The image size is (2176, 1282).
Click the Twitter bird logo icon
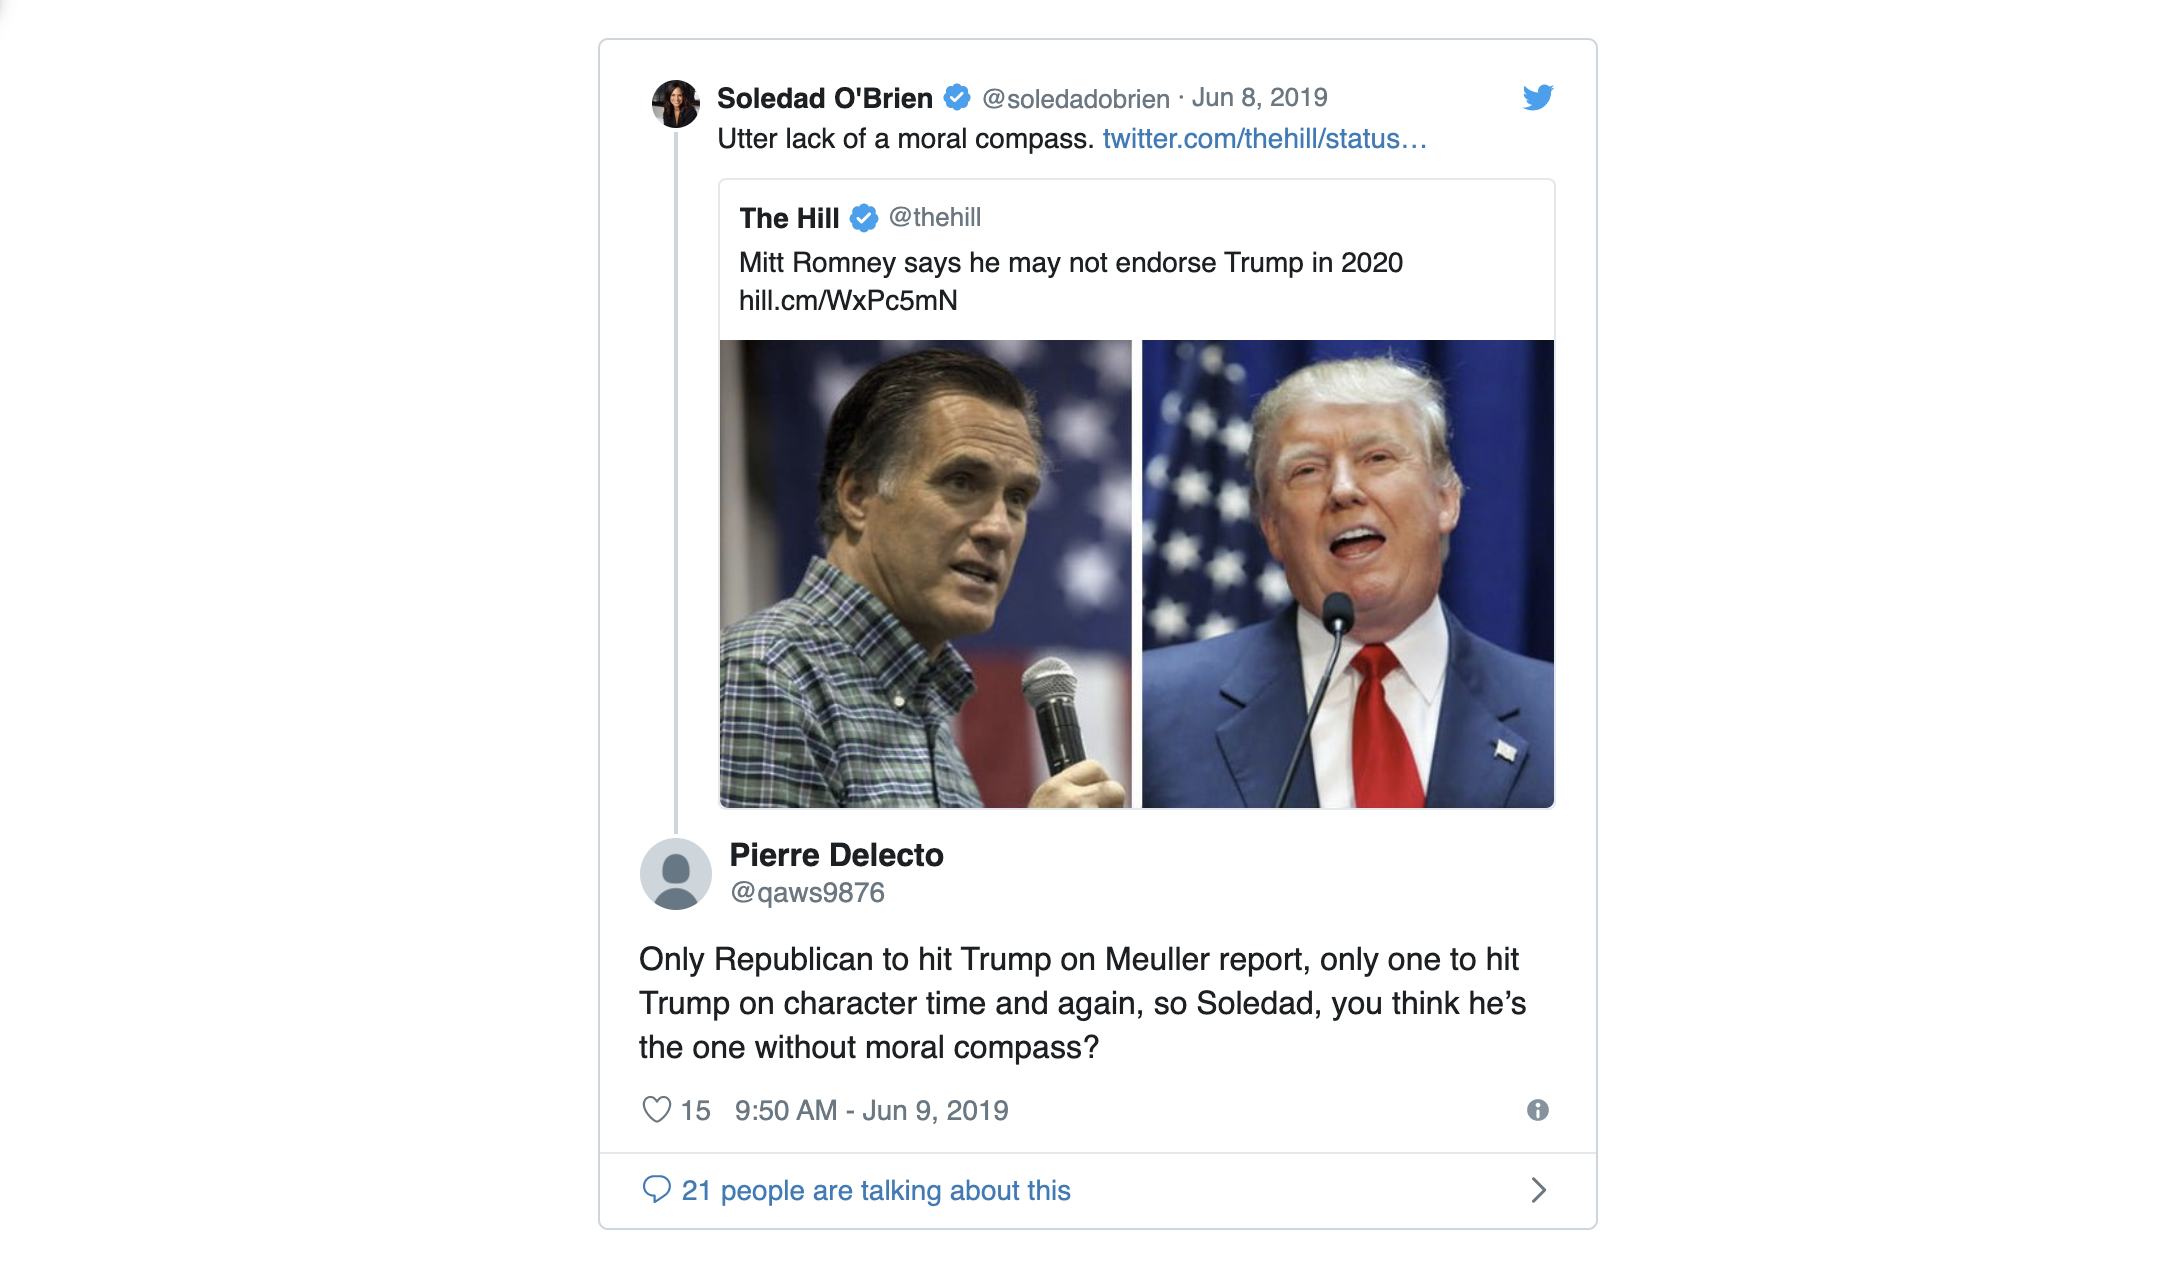click(1537, 97)
